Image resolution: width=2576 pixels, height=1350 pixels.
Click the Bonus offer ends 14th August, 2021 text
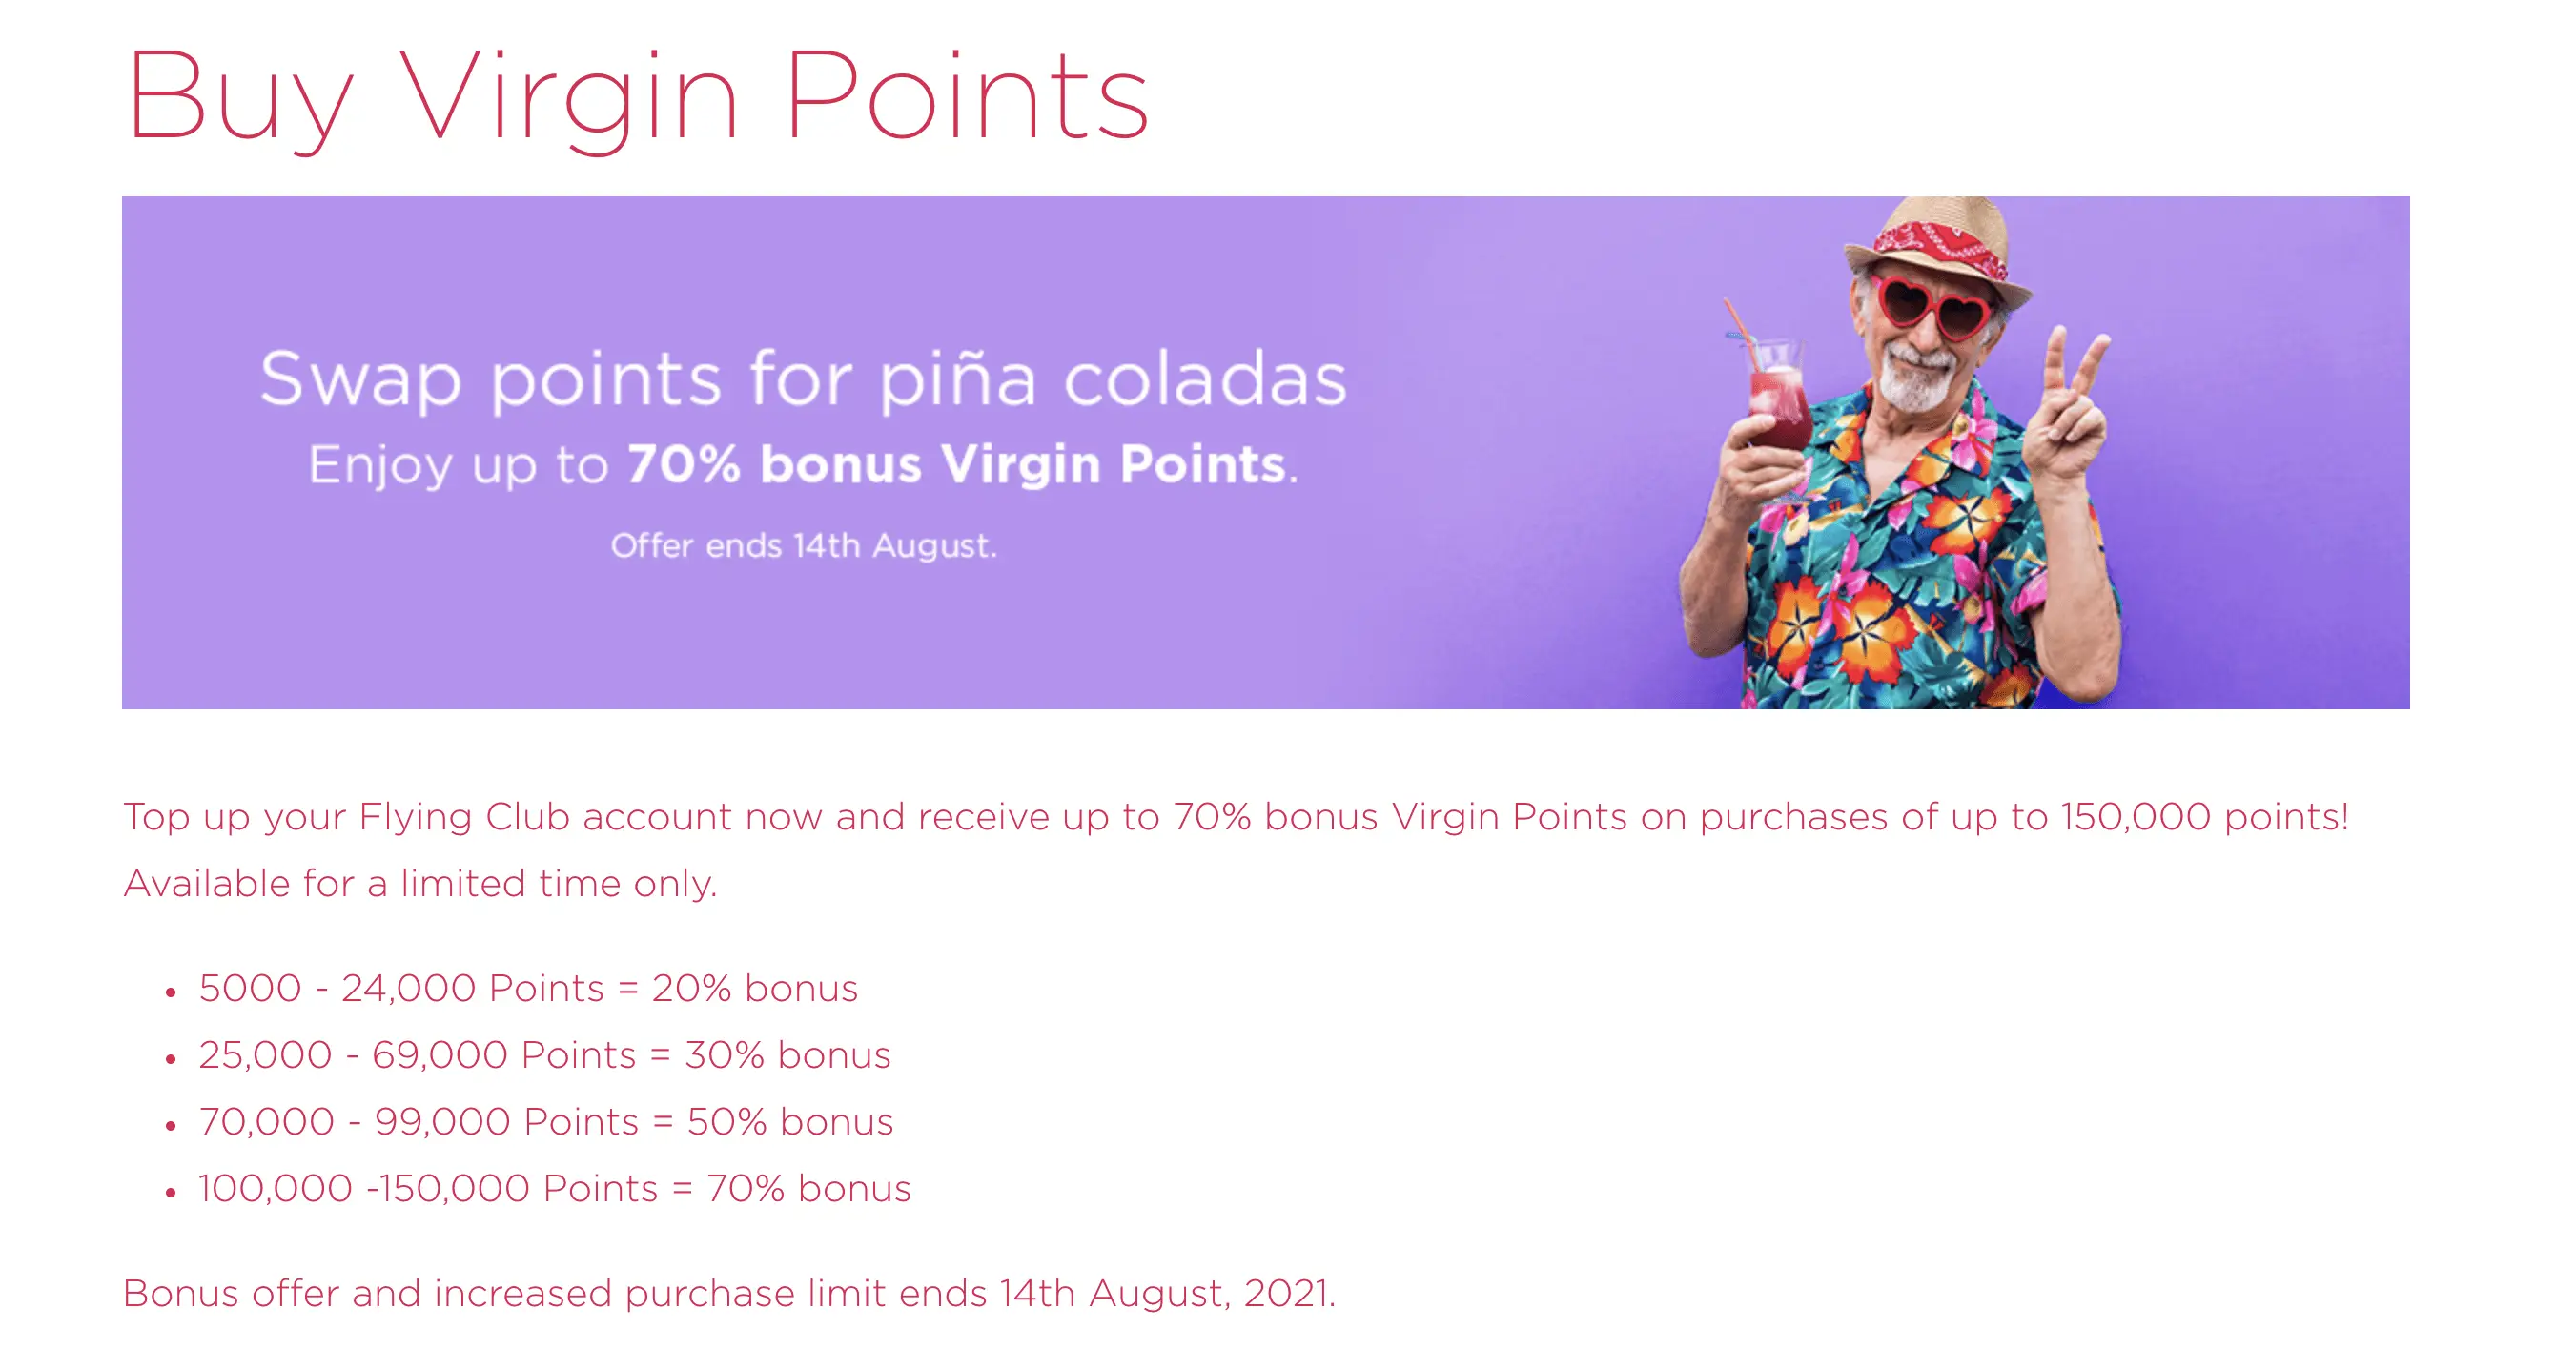(x=729, y=1294)
